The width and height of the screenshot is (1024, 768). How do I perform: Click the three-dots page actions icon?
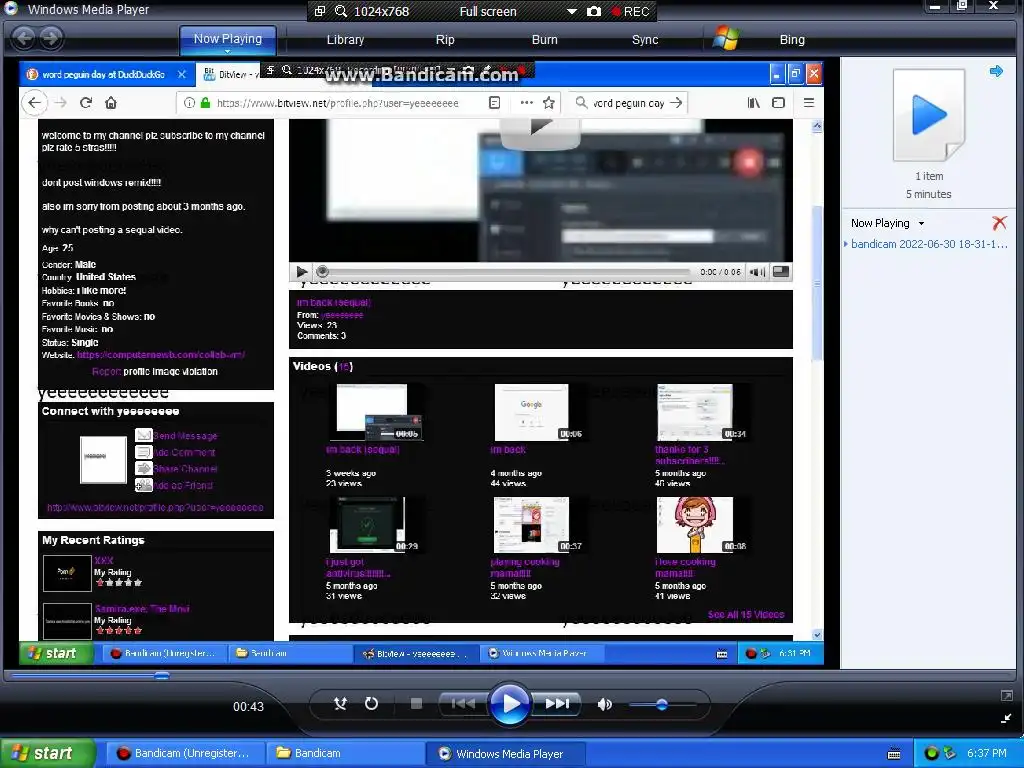(x=526, y=103)
